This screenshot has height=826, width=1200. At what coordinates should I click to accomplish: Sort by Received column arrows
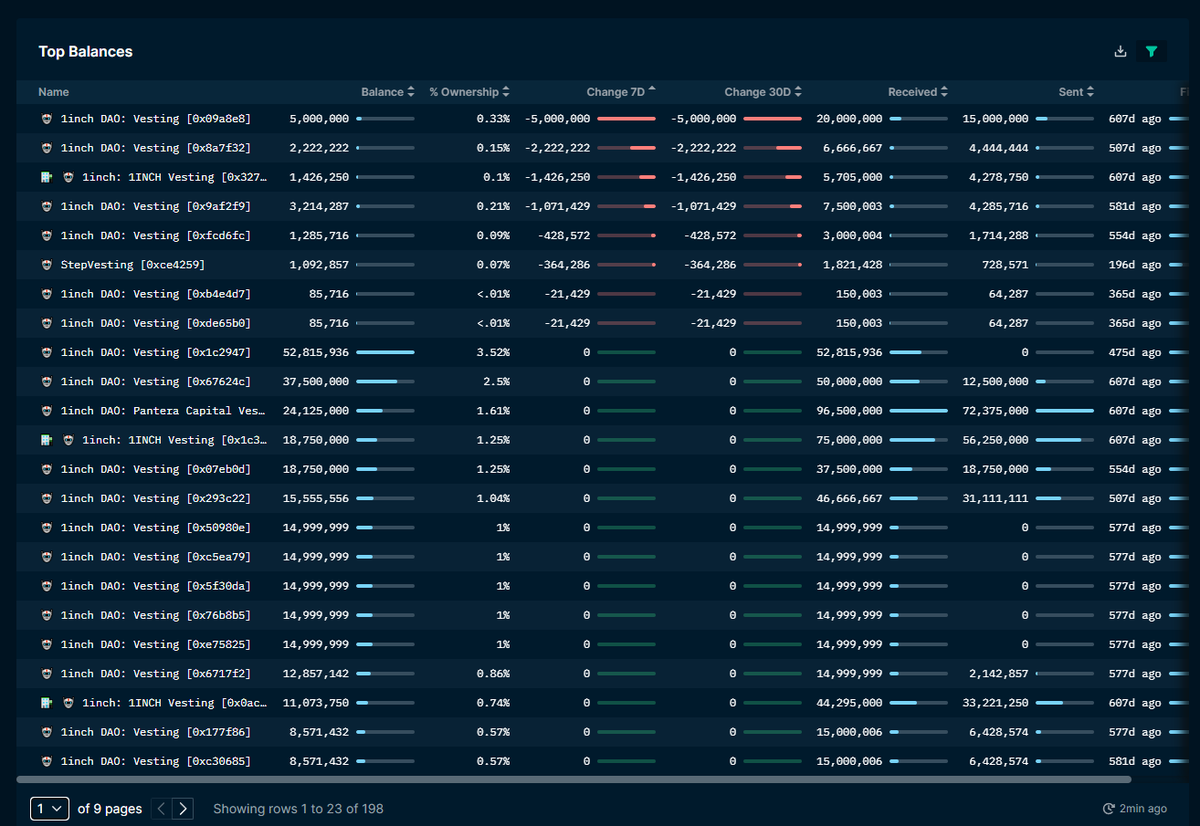(x=944, y=92)
